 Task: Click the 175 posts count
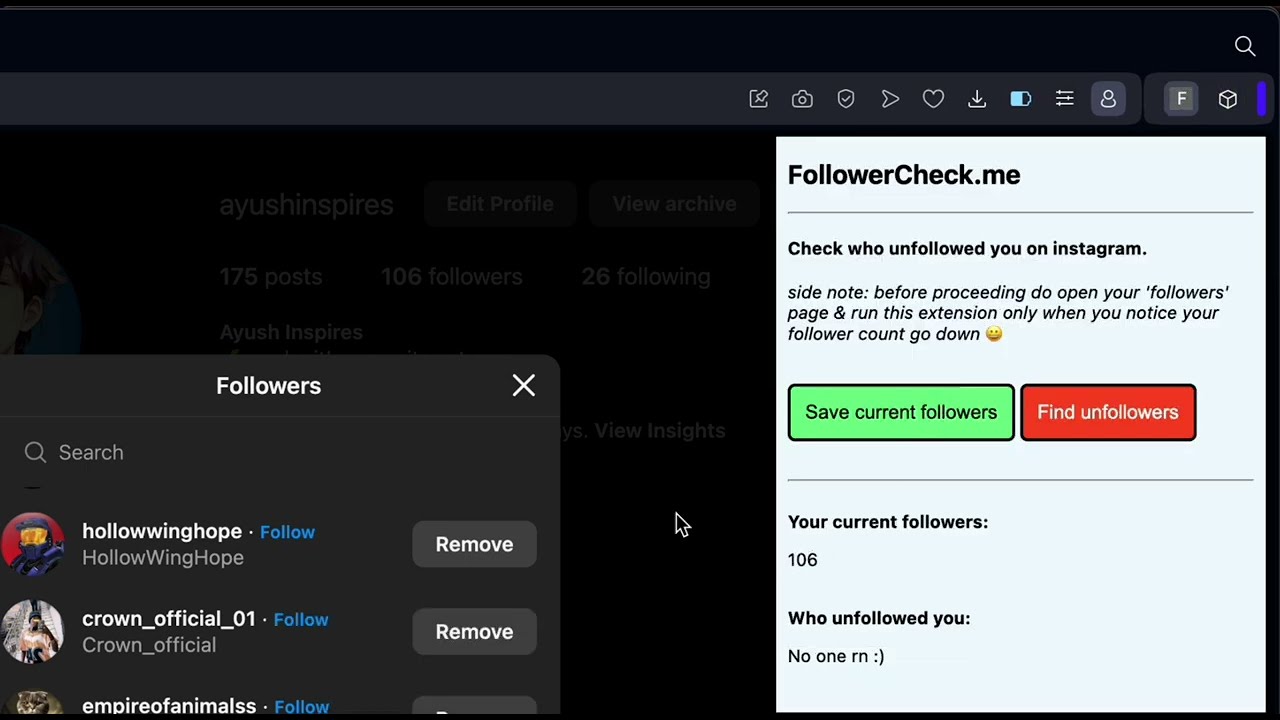coord(271,277)
